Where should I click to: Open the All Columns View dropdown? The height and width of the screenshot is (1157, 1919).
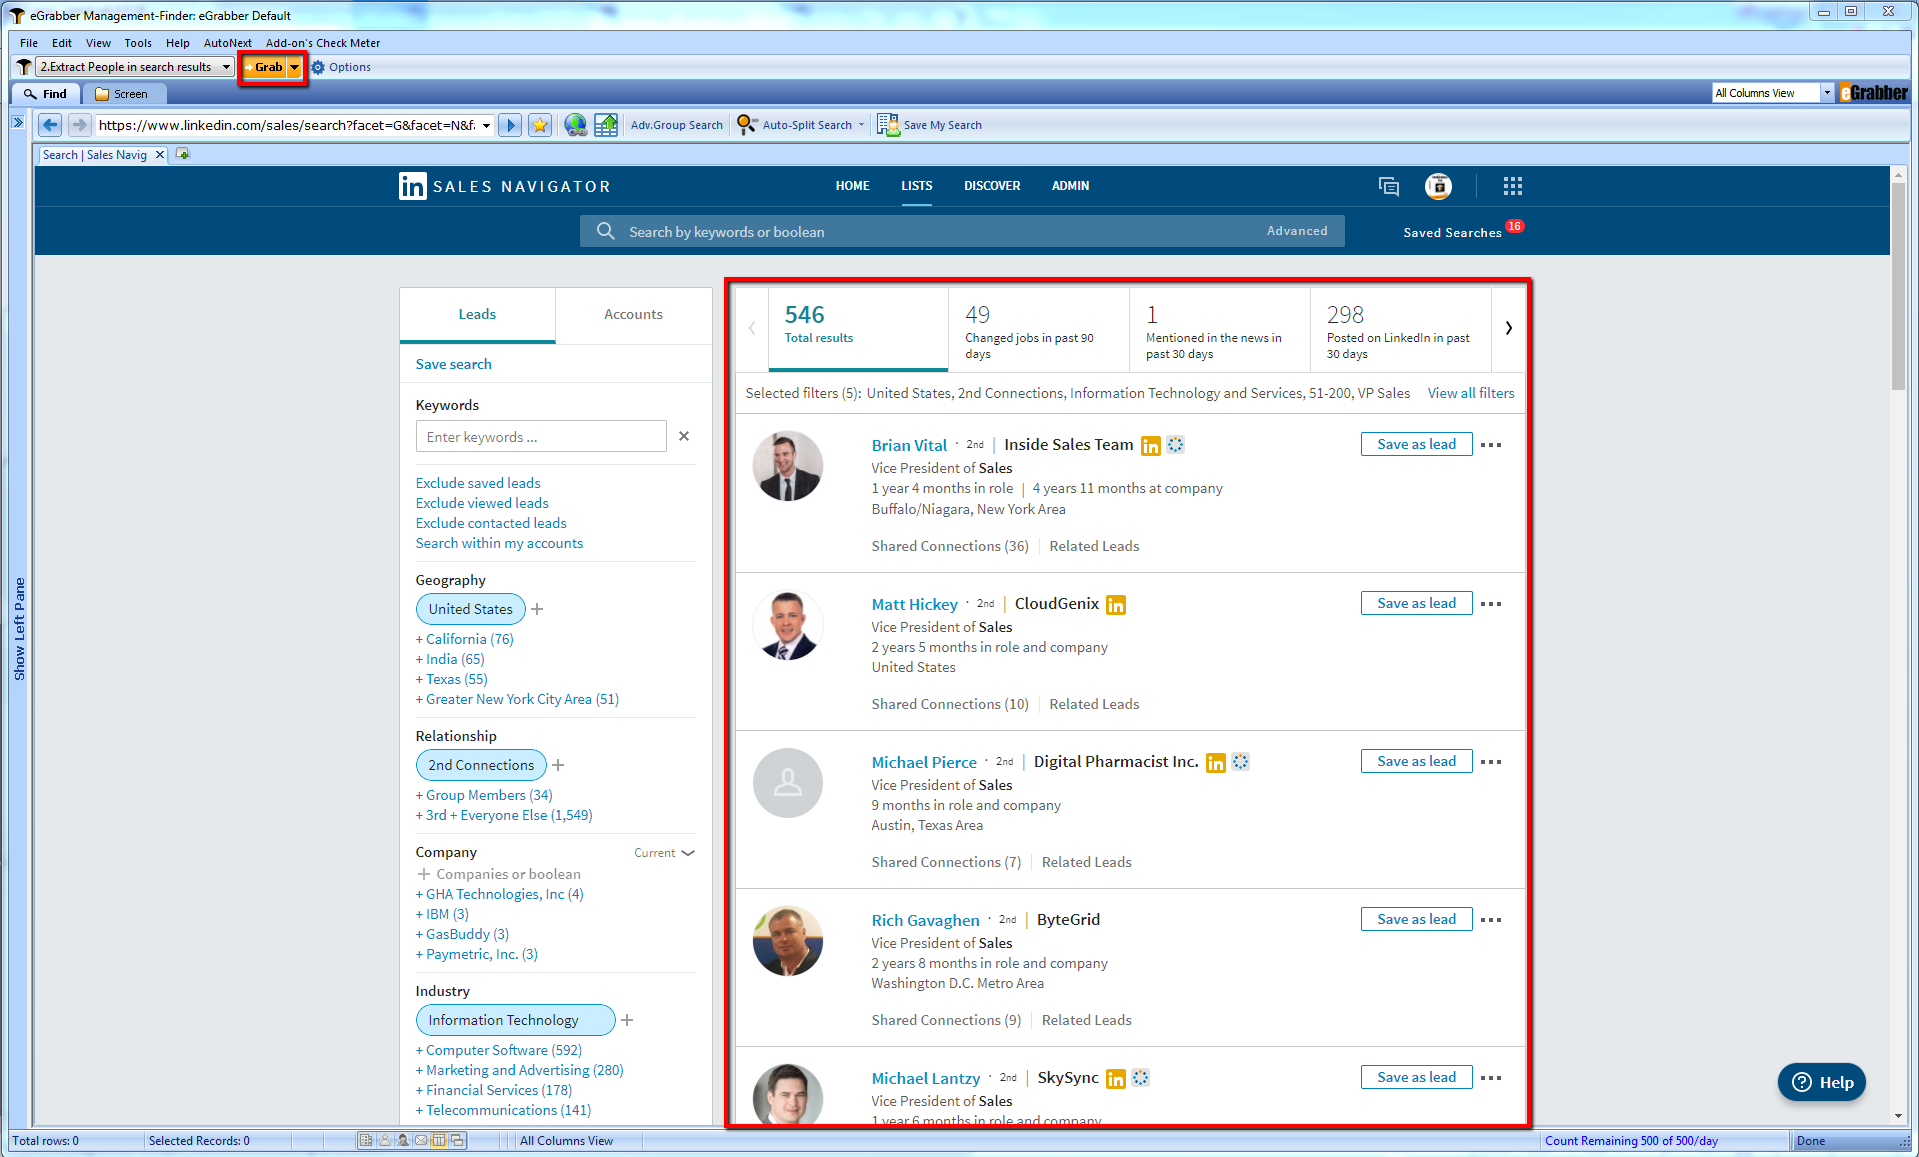(1827, 93)
